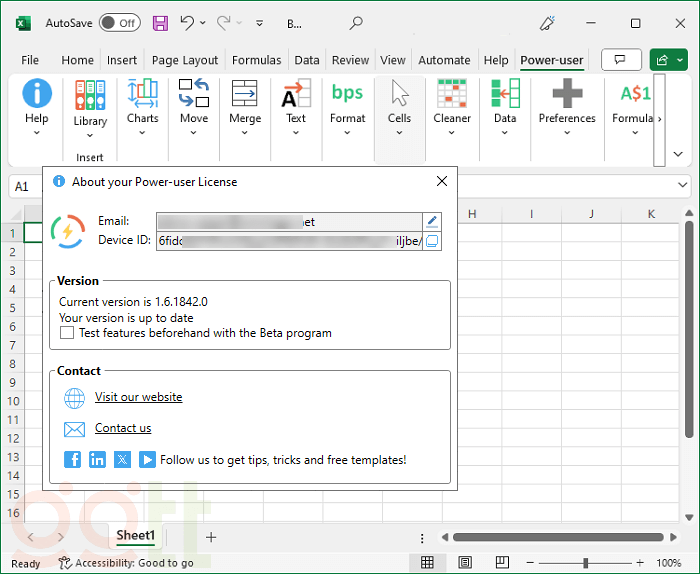This screenshot has height=574, width=700.
Task: Click the Visit our website link
Action: [x=138, y=397]
